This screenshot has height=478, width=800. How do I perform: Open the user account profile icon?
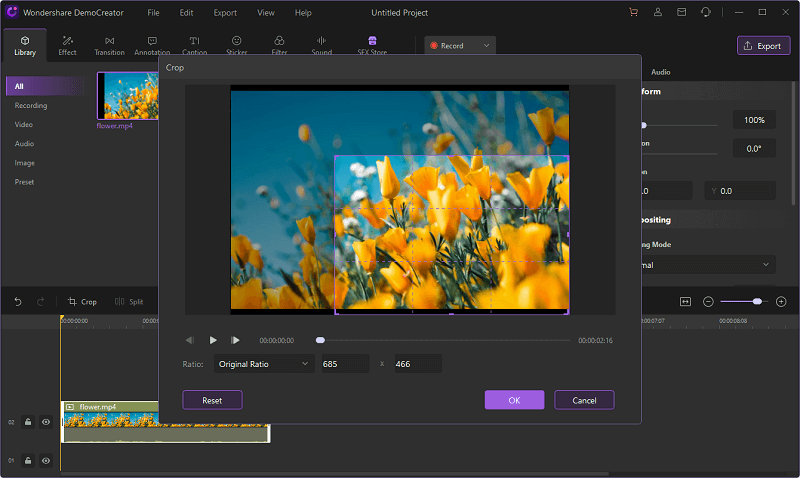pos(659,12)
